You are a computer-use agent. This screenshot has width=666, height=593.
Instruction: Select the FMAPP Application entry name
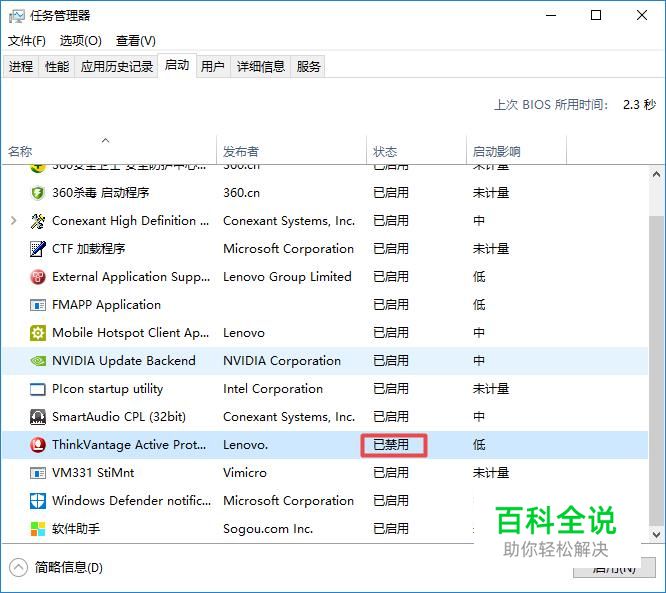tap(106, 305)
